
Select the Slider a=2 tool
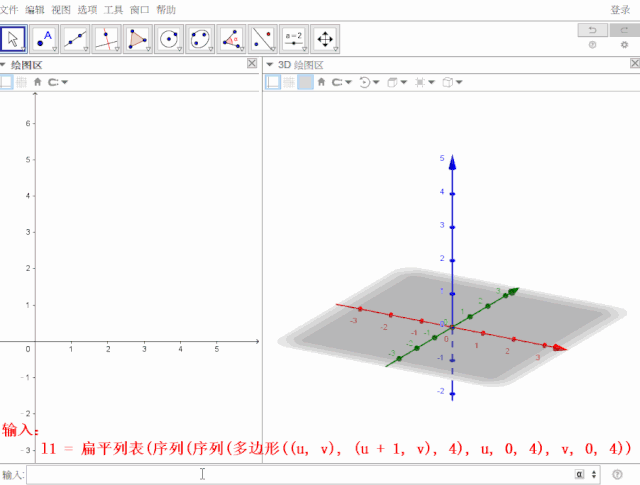294,39
